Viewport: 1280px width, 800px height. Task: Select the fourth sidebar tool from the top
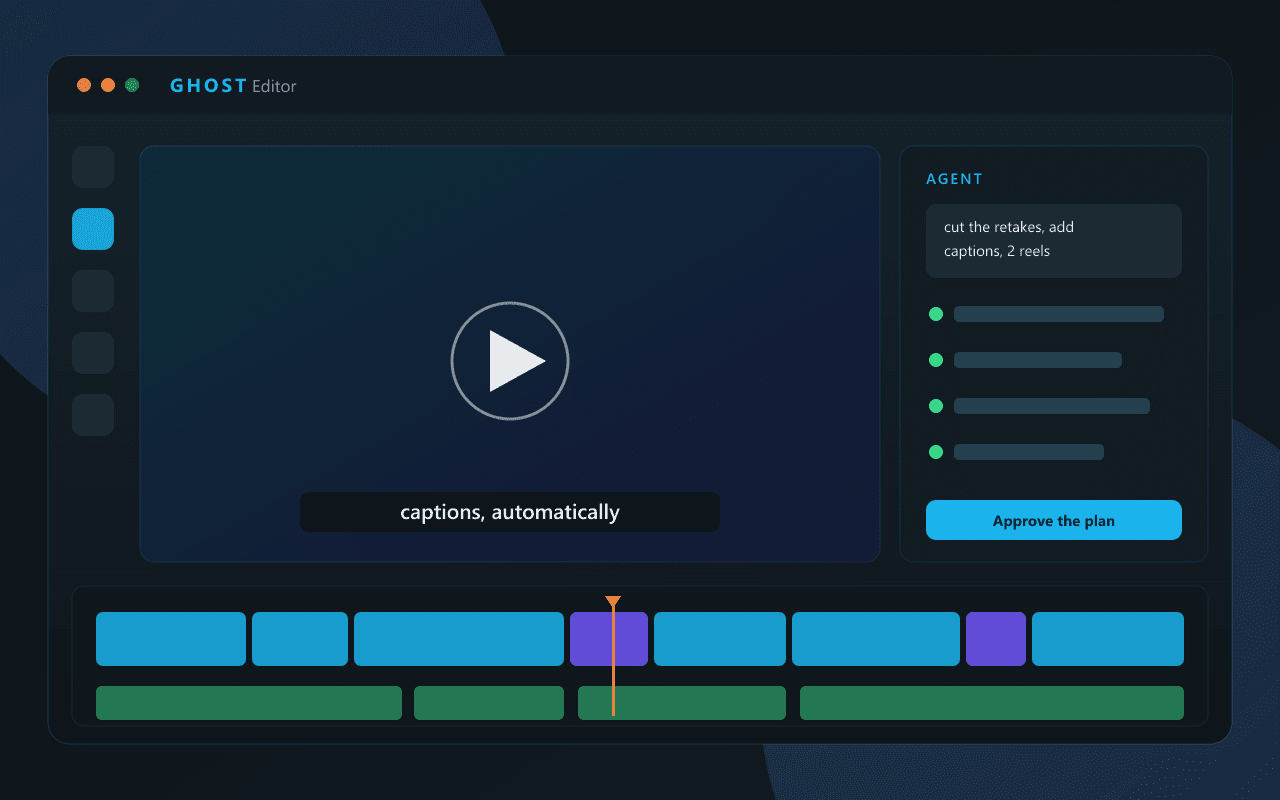[93, 353]
